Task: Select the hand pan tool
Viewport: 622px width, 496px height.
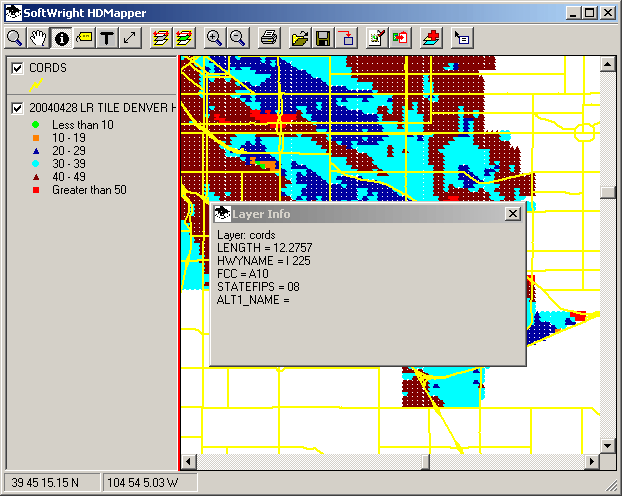Action: point(38,38)
